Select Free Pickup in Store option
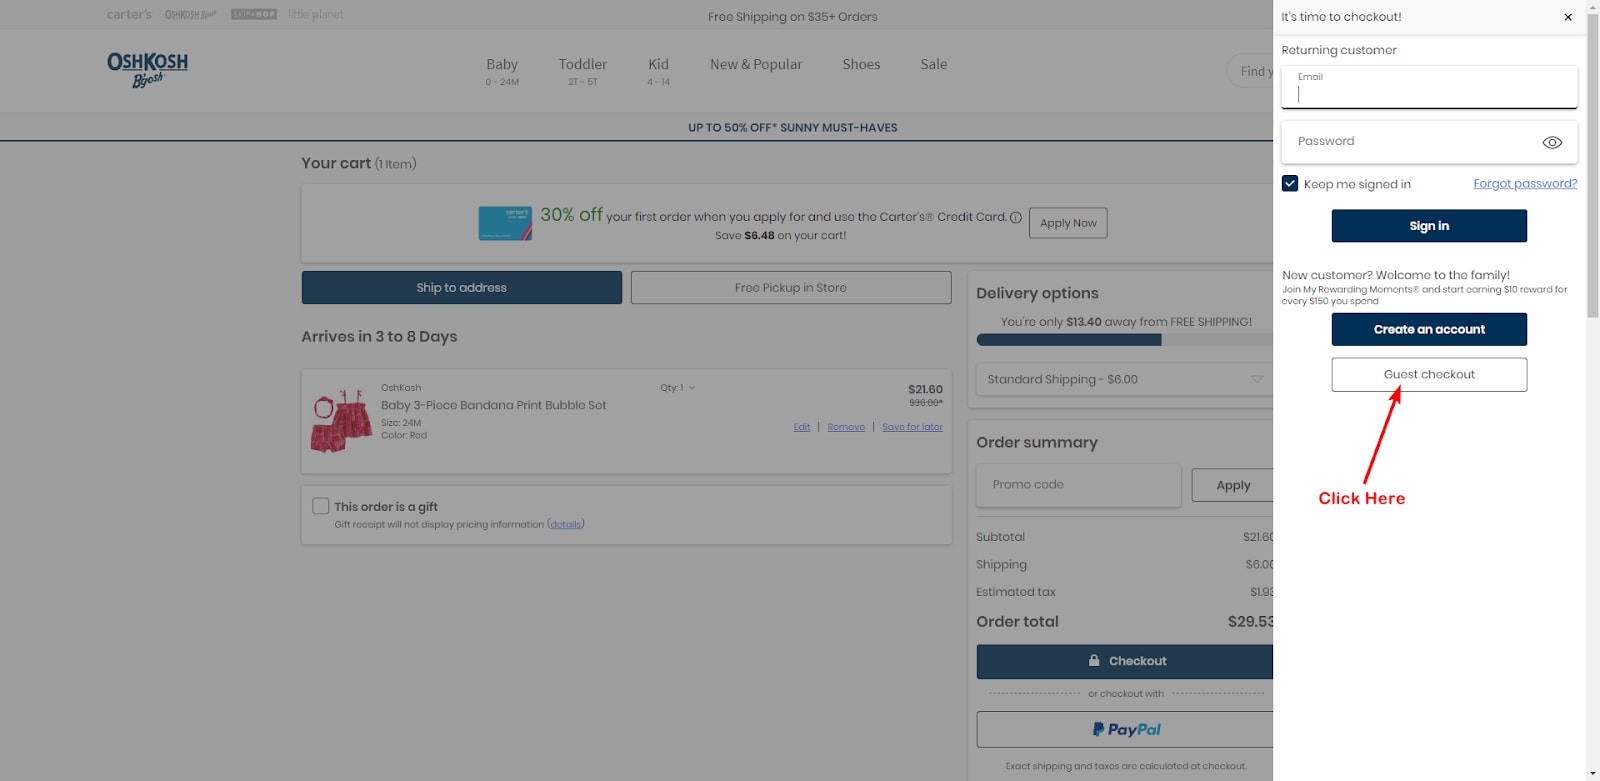The image size is (1600, 781). point(791,288)
